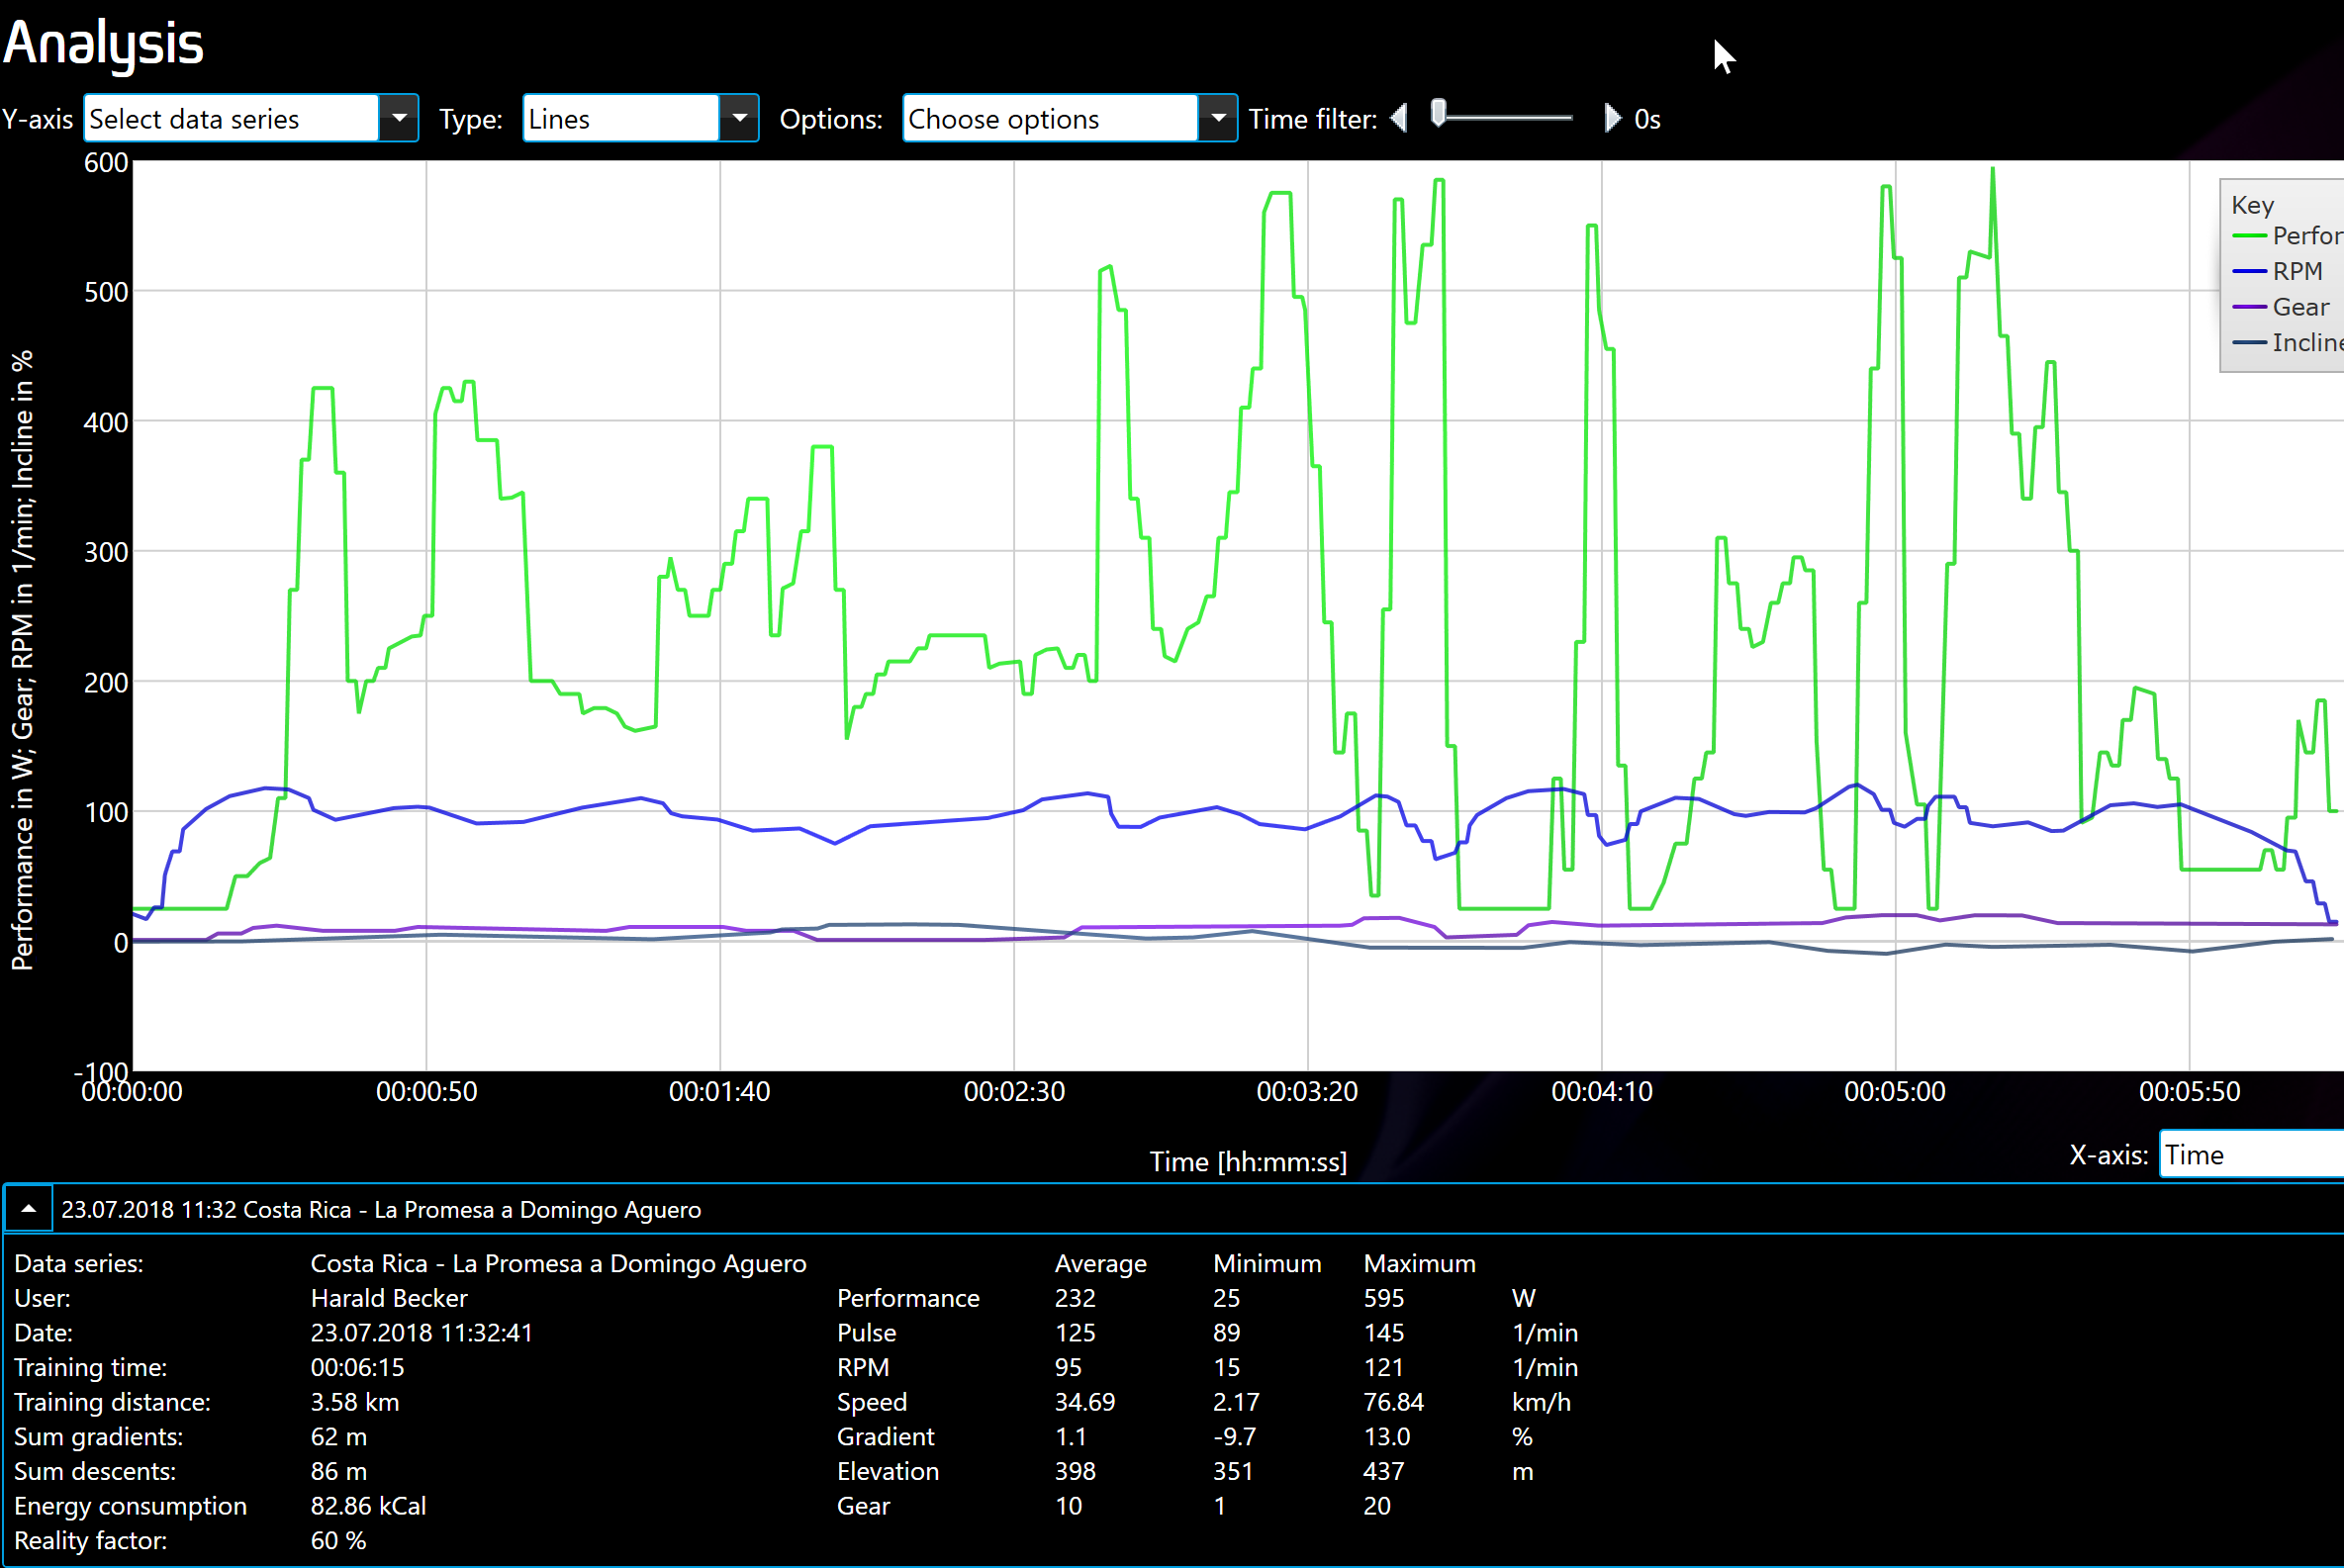
Task: Open the Options dropdown arrow
Action: coord(1218,118)
